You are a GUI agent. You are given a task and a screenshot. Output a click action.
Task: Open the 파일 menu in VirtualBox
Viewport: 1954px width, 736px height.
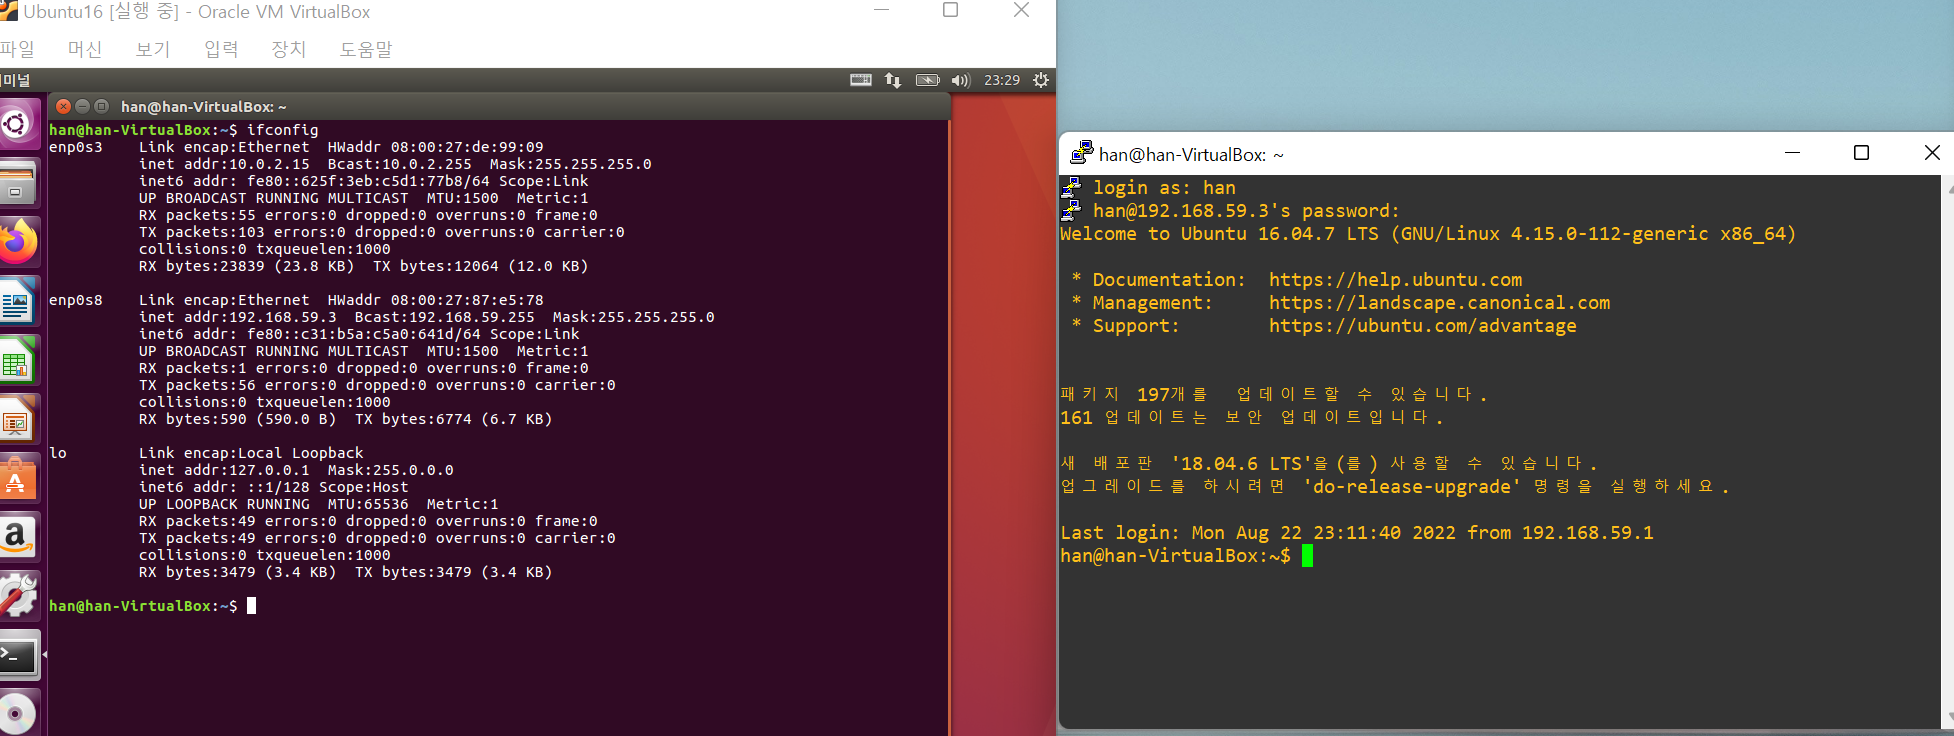pos(17,49)
